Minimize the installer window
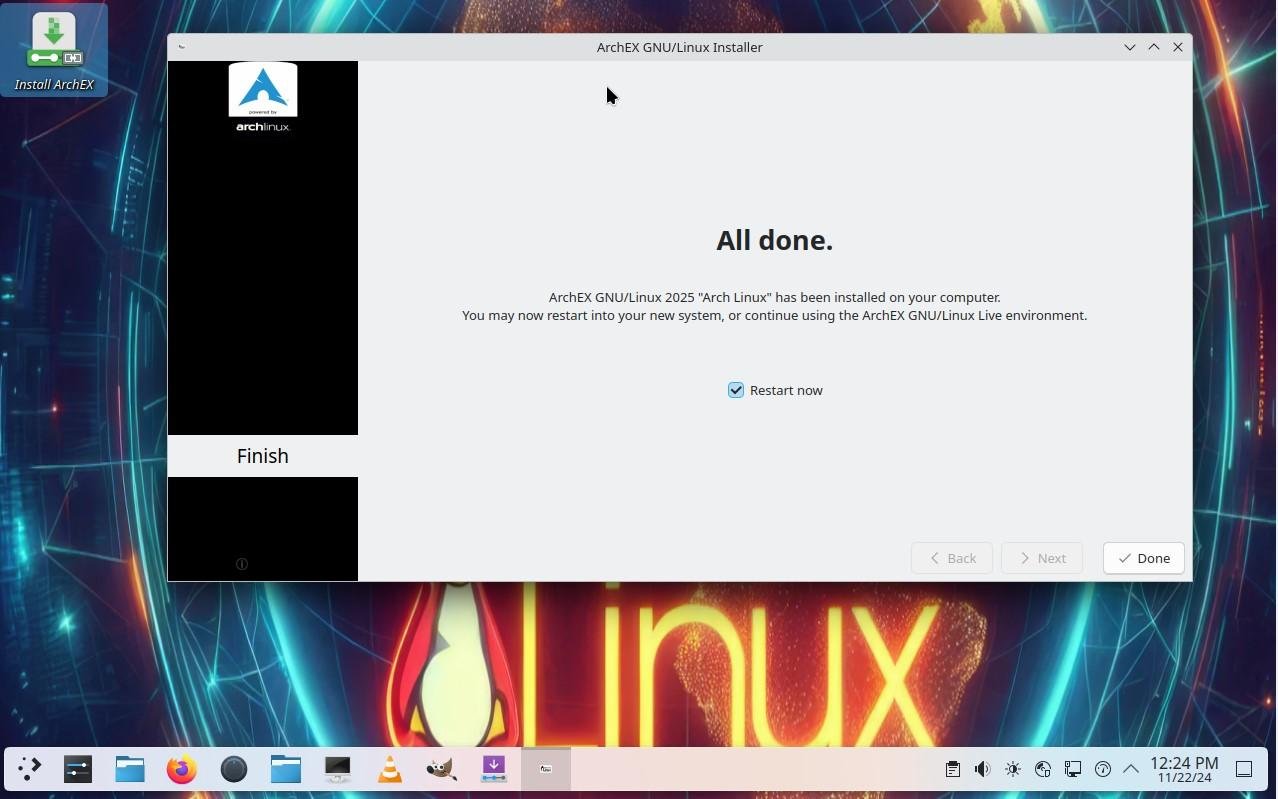 tap(1129, 47)
